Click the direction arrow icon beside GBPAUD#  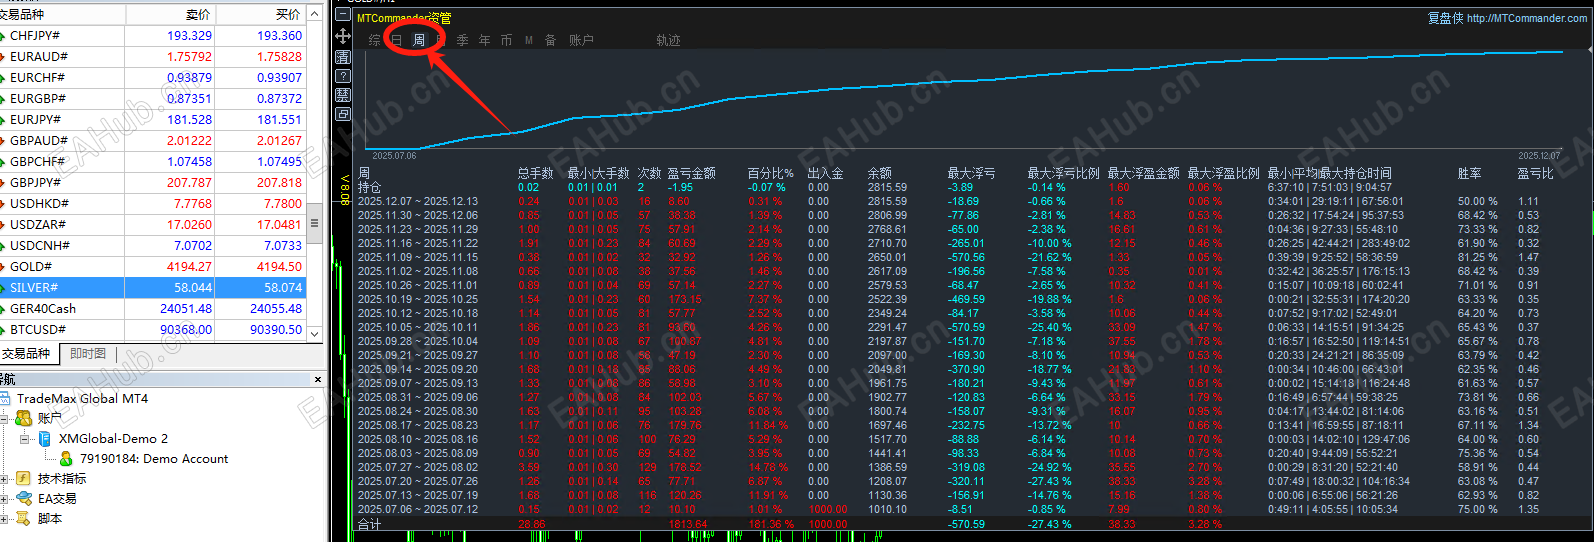[x=2, y=140]
